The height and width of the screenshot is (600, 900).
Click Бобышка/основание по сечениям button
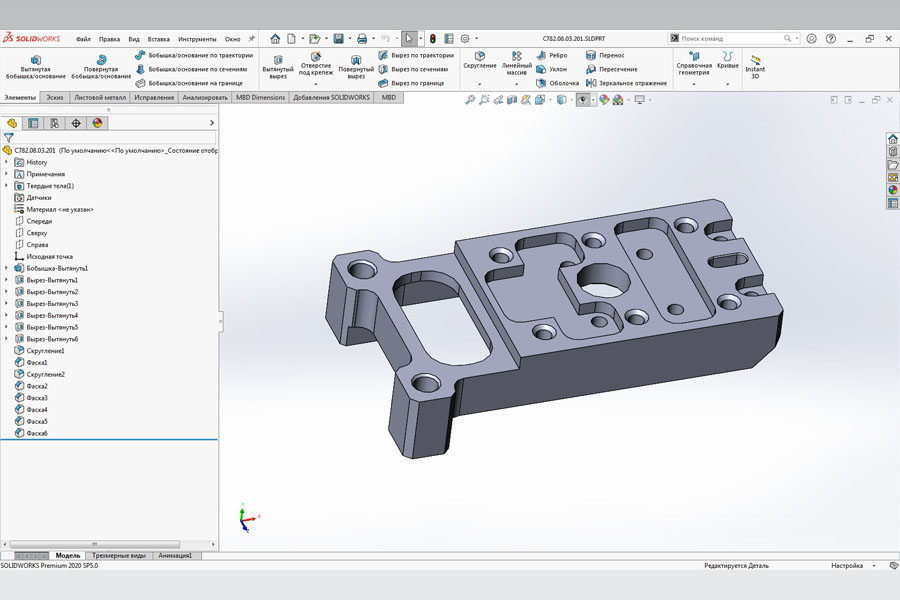(191, 69)
